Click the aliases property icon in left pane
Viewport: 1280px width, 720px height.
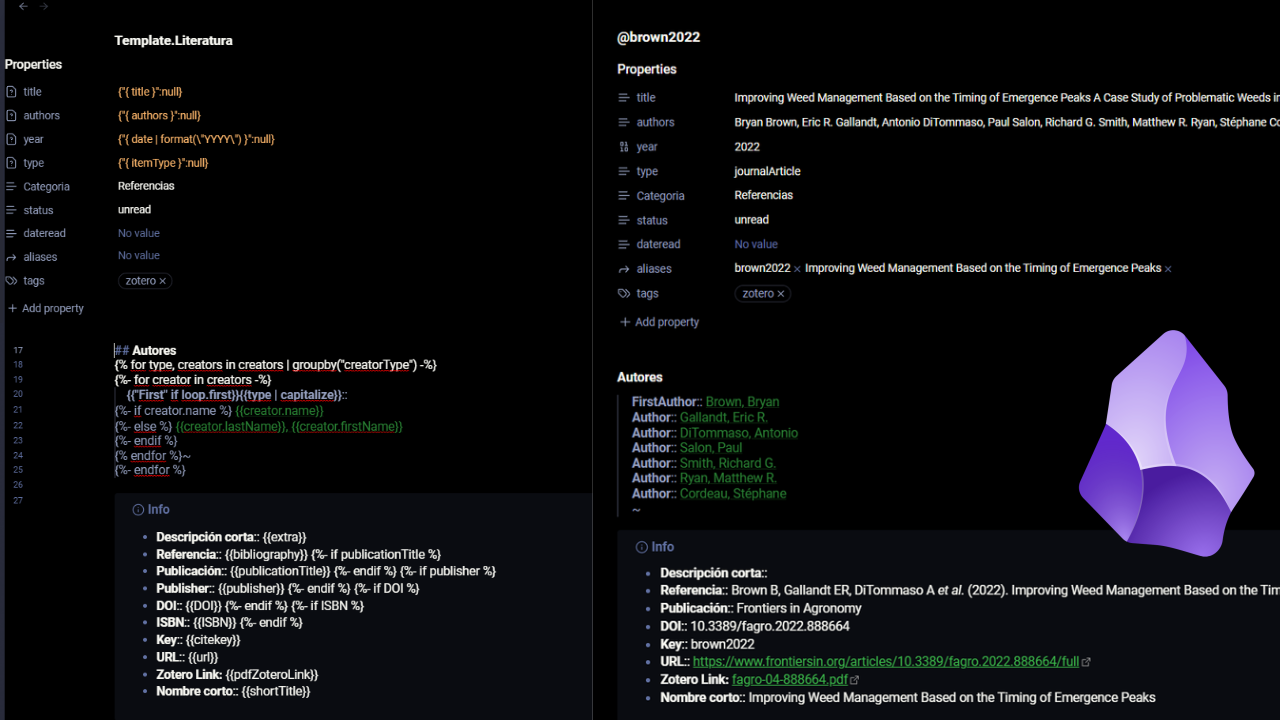pos(12,257)
